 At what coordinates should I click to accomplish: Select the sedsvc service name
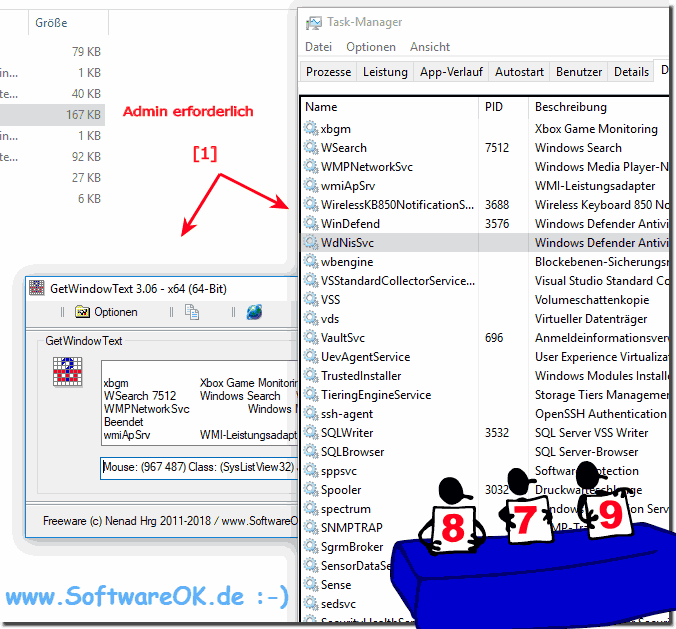[338, 603]
